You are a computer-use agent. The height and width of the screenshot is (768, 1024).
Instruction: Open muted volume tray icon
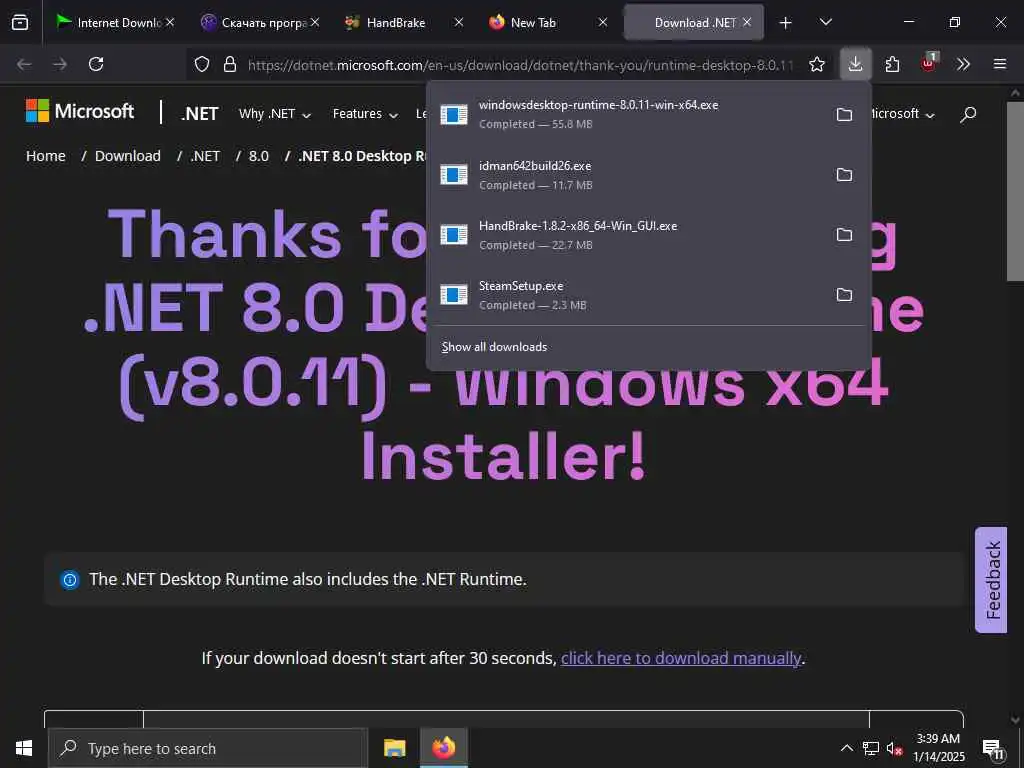(895, 748)
